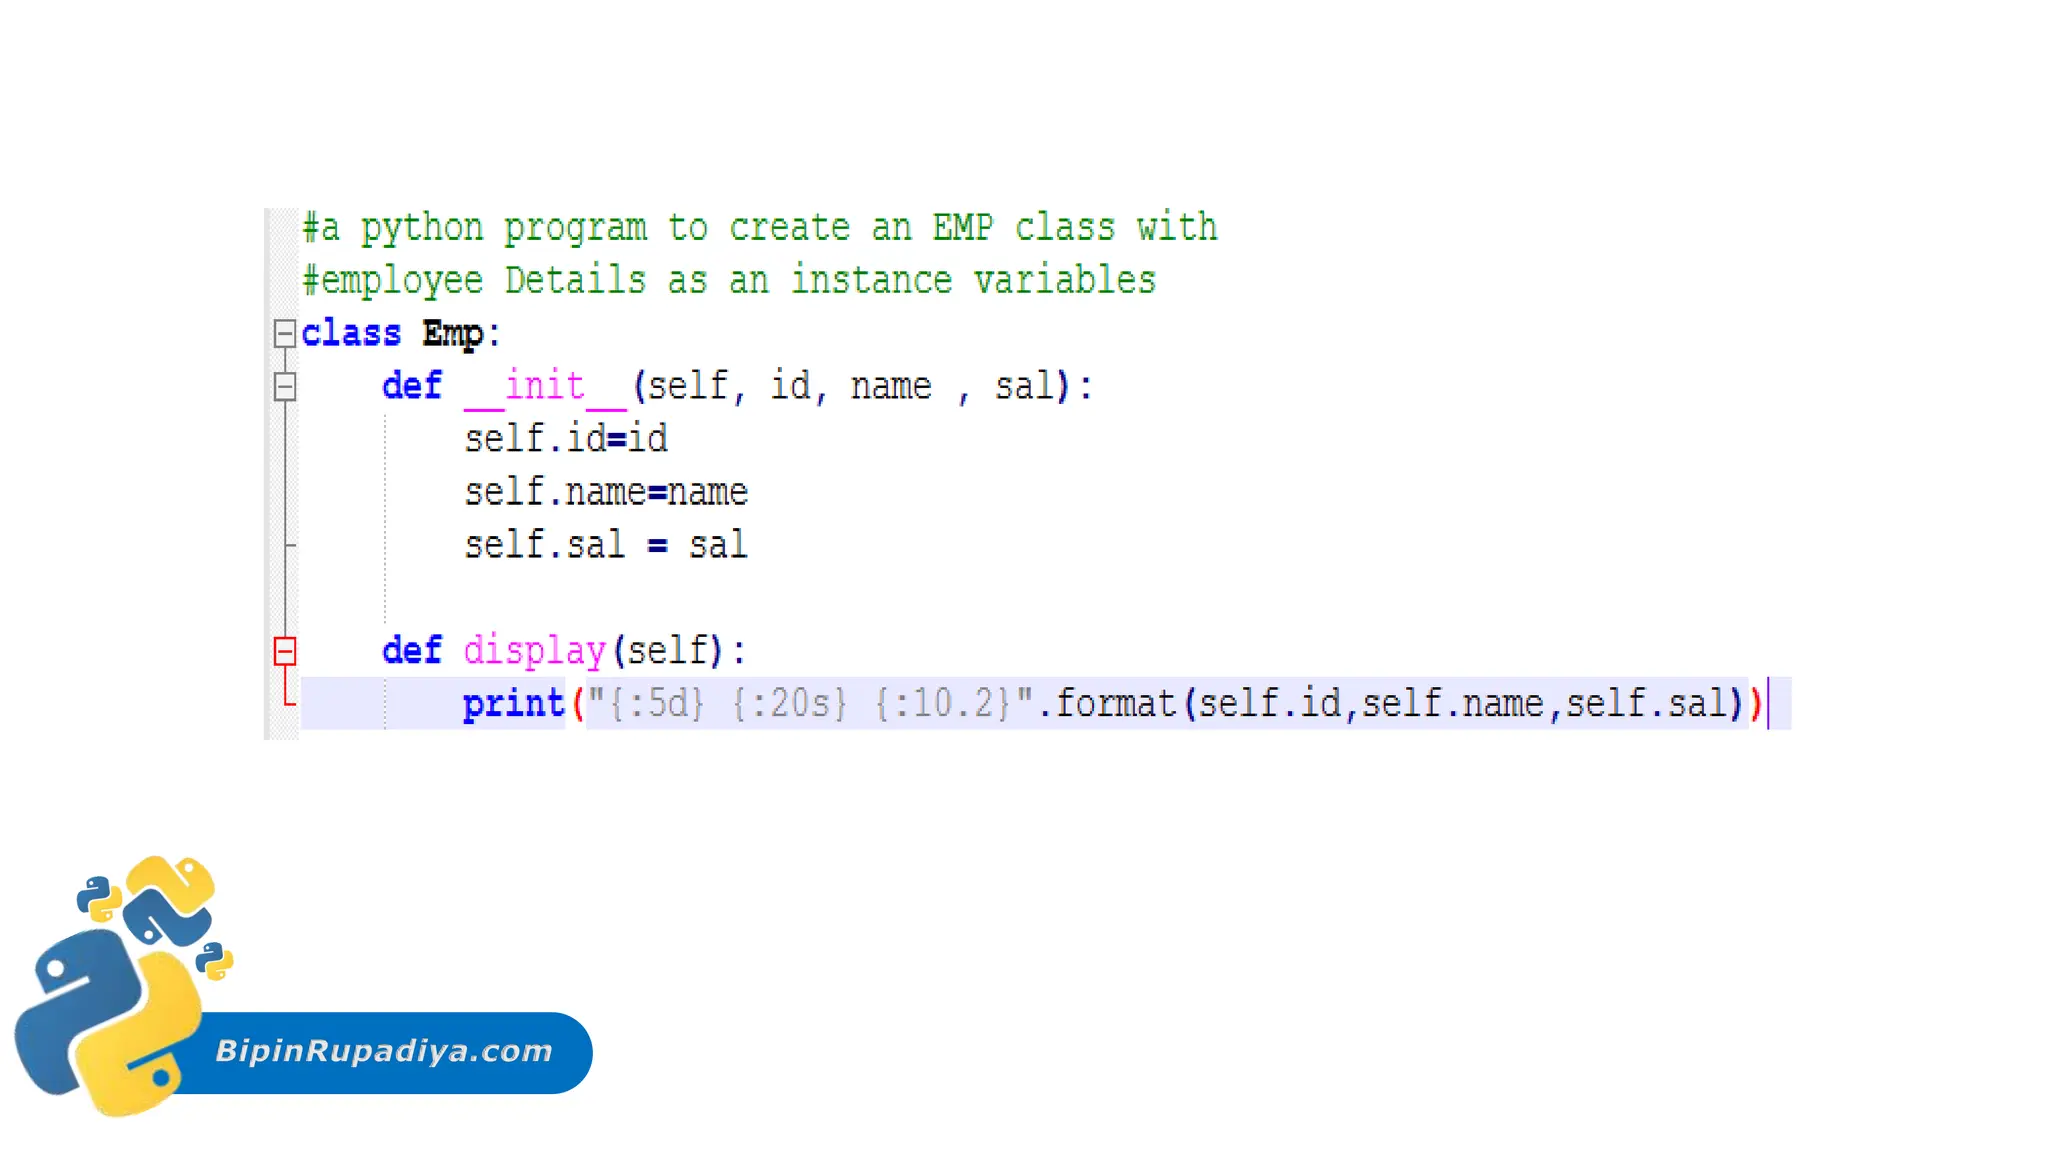Place cursor on self.id=id line
Viewport: 2048px width, 1152px height.
click(x=566, y=439)
